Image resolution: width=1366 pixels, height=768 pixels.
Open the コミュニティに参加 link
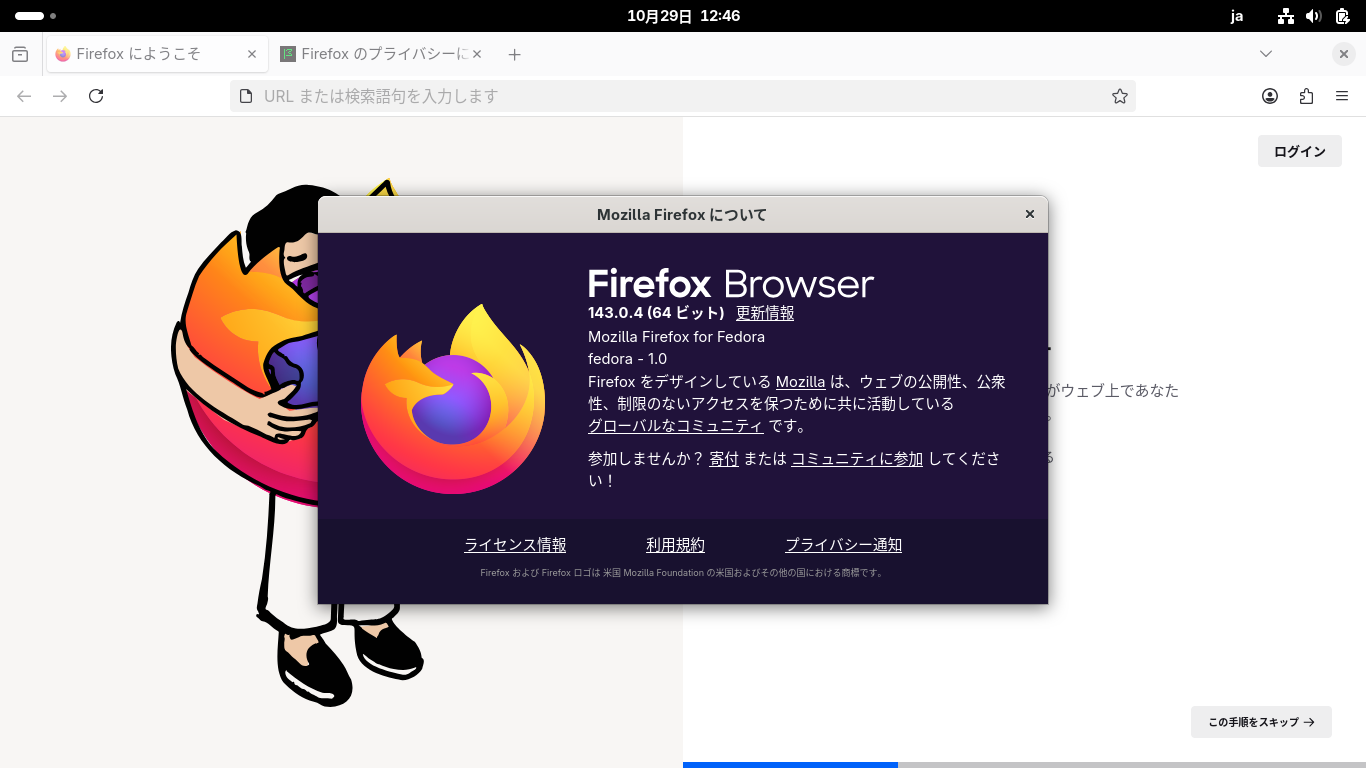click(x=857, y=459)
